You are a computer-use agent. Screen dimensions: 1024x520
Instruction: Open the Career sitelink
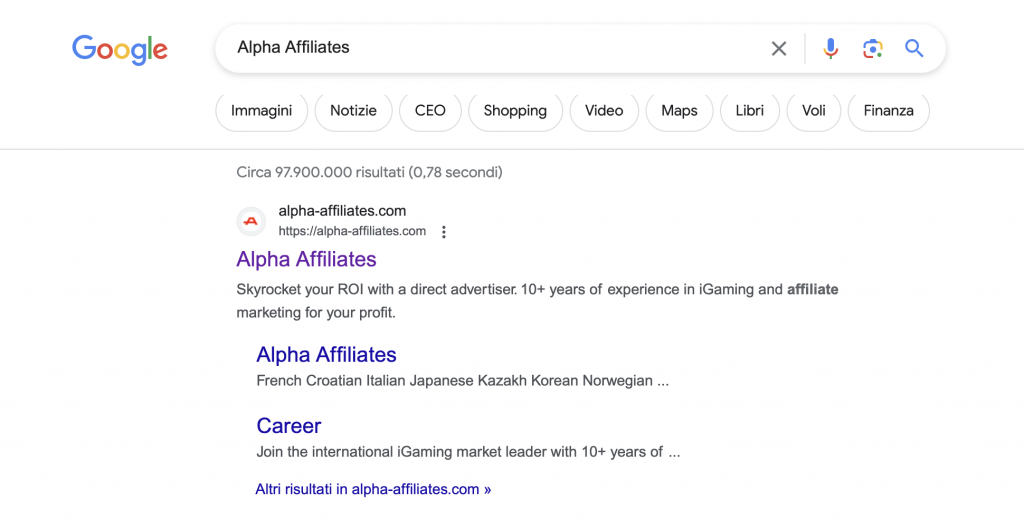point(289,426)
